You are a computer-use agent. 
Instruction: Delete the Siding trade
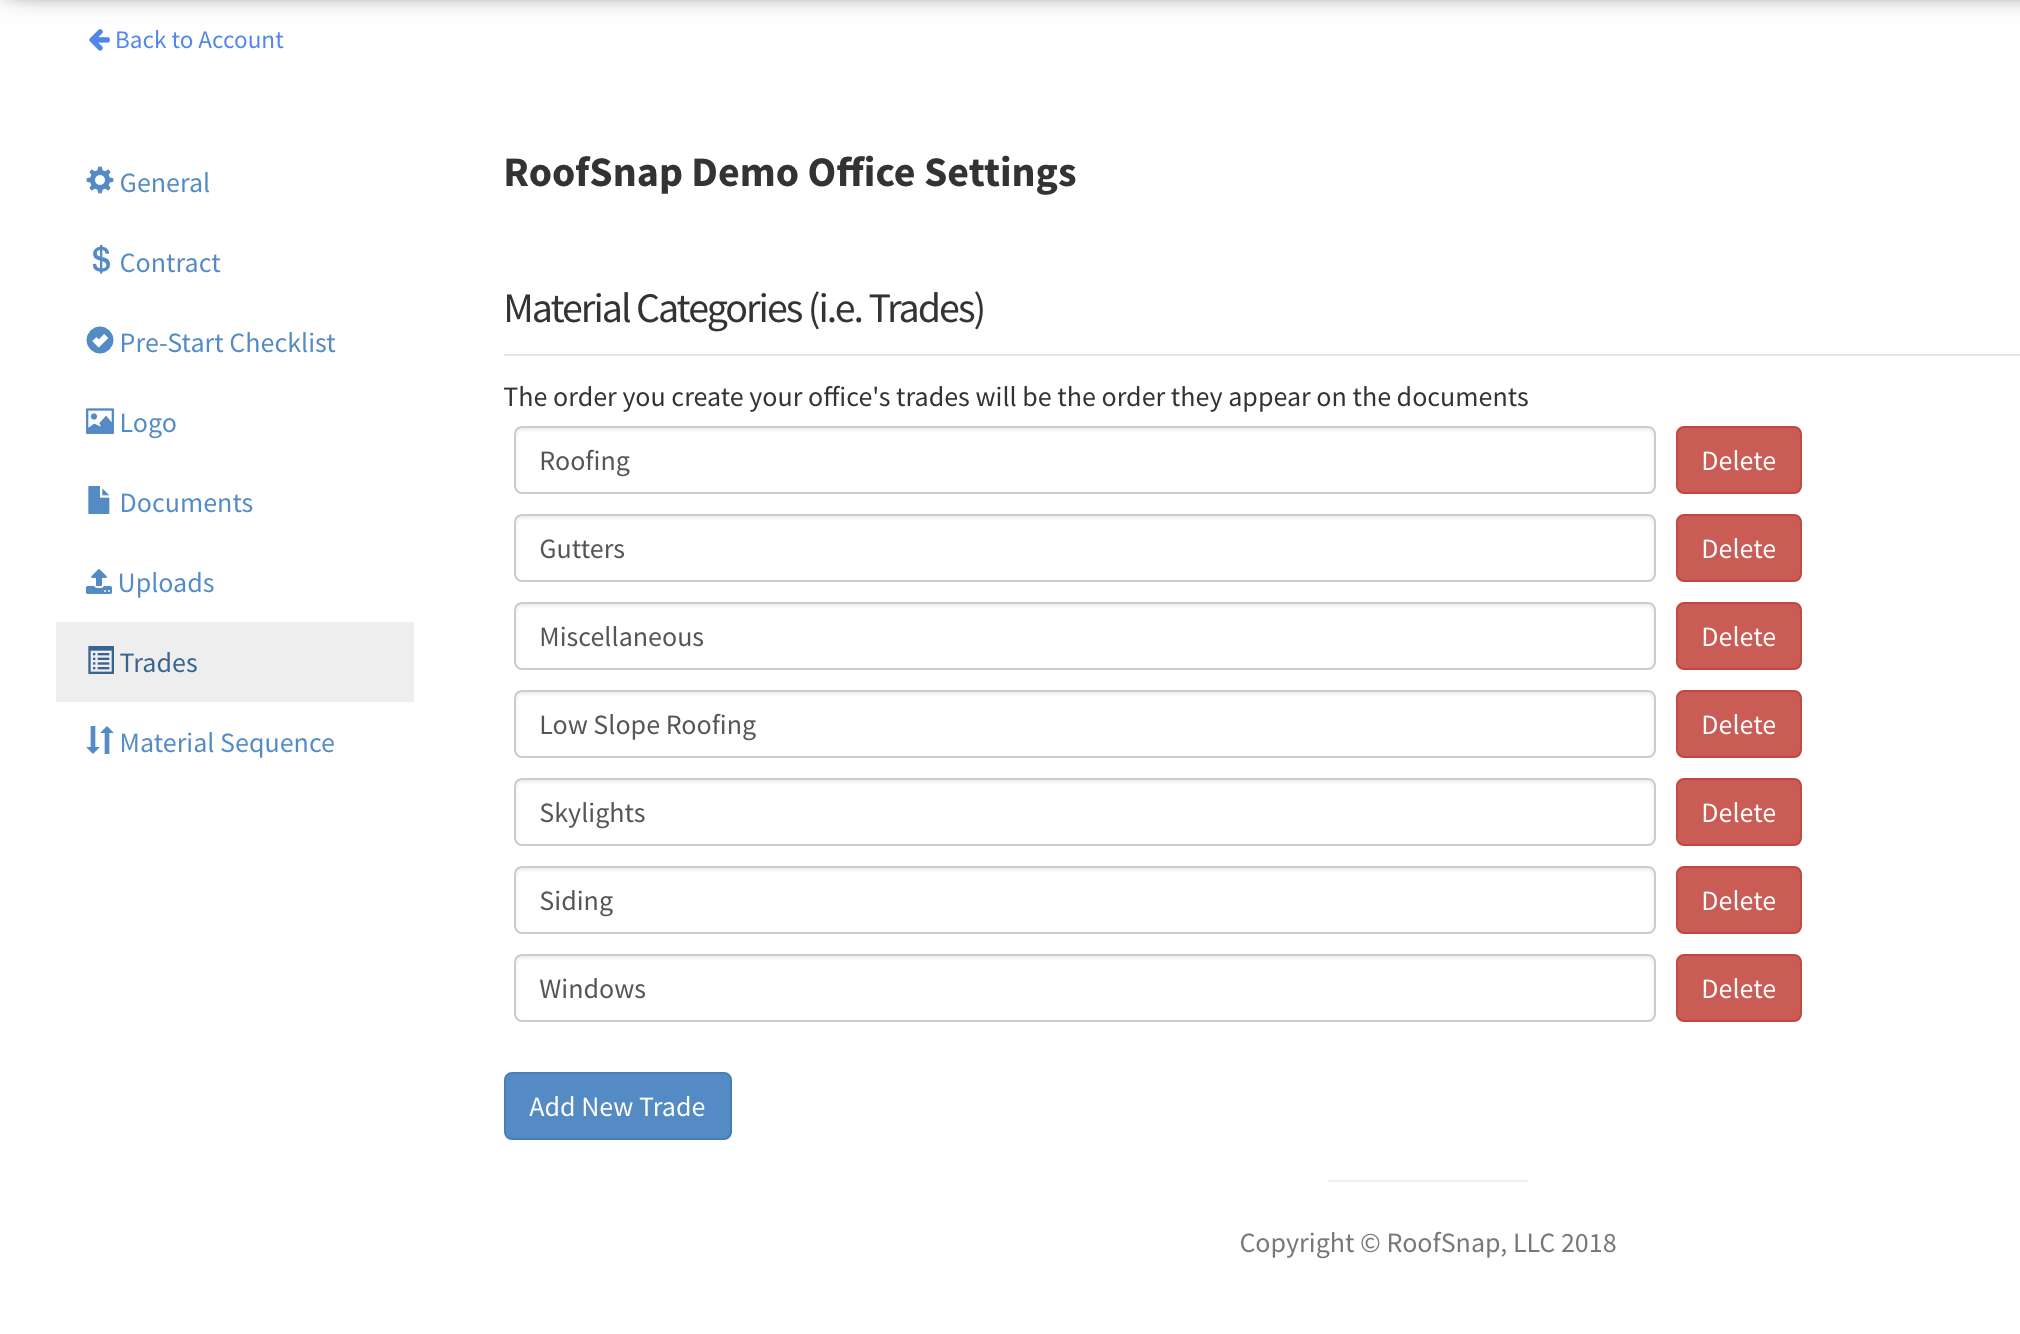pyautogui.click(x=1739, y=900)
